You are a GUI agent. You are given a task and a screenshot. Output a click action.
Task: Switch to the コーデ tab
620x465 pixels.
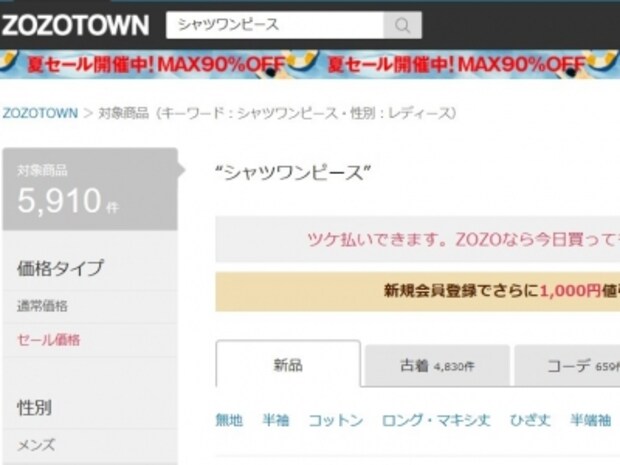(x=567, y=366)
